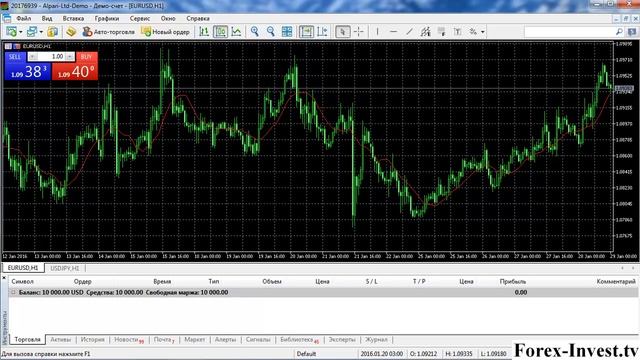This screenshot has height=360, width=640.
Task: Select the trendline drawing tool
Action: [409, 31]
